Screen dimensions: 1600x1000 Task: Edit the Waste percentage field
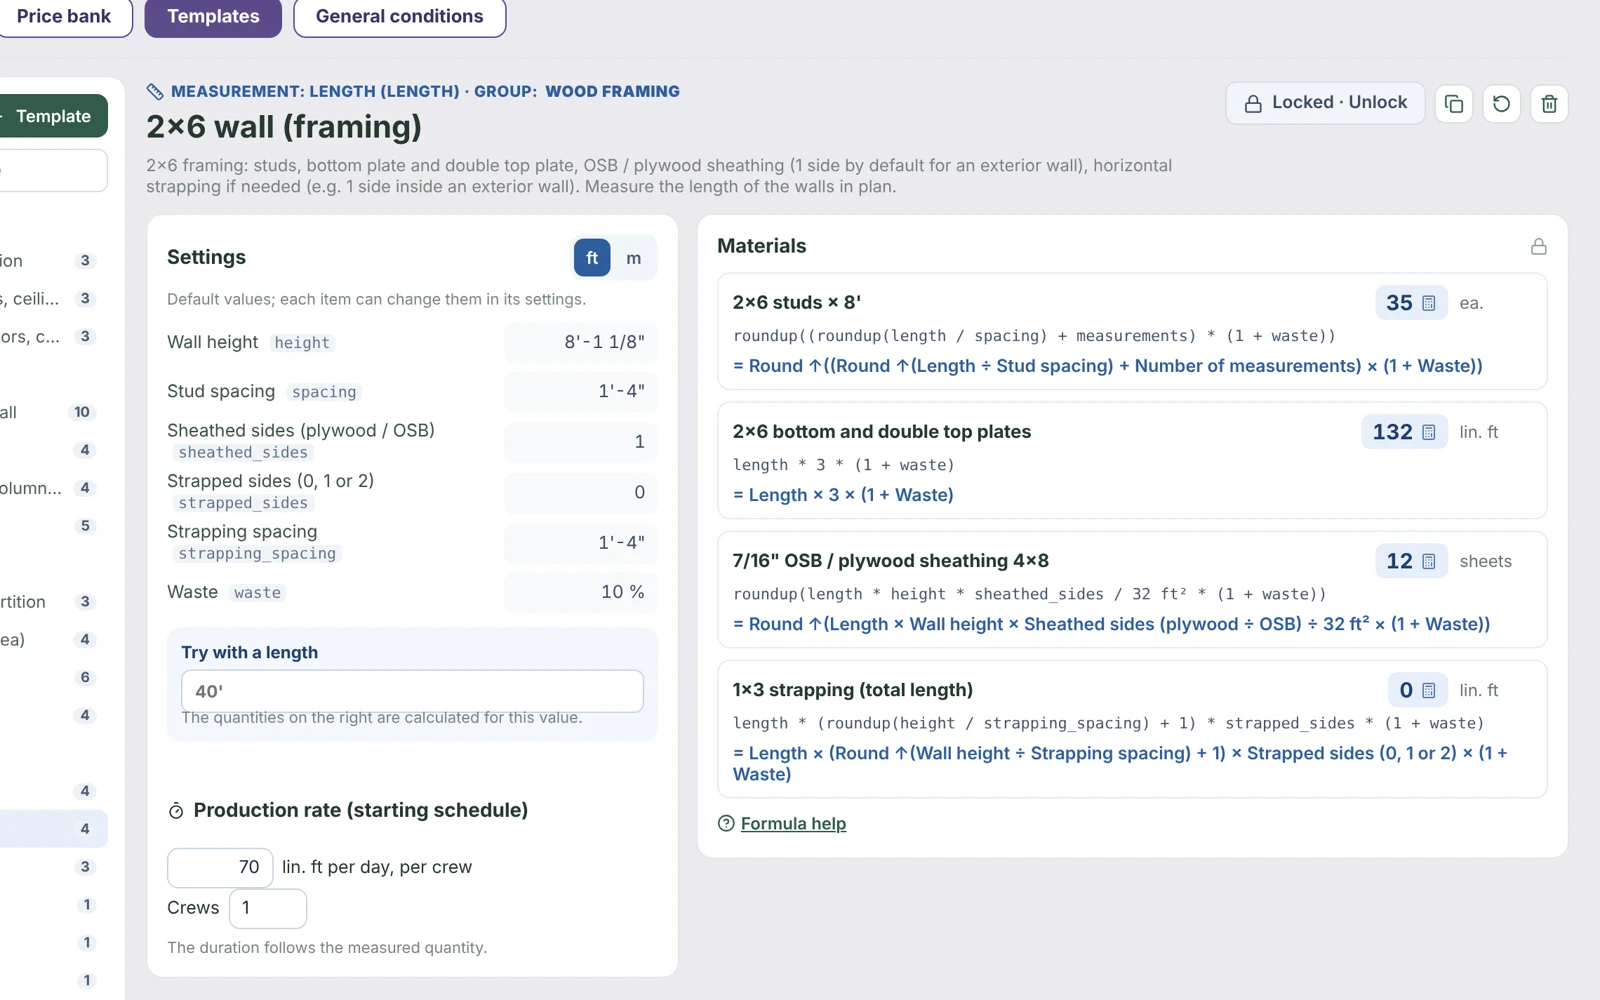tap(581, 592)
